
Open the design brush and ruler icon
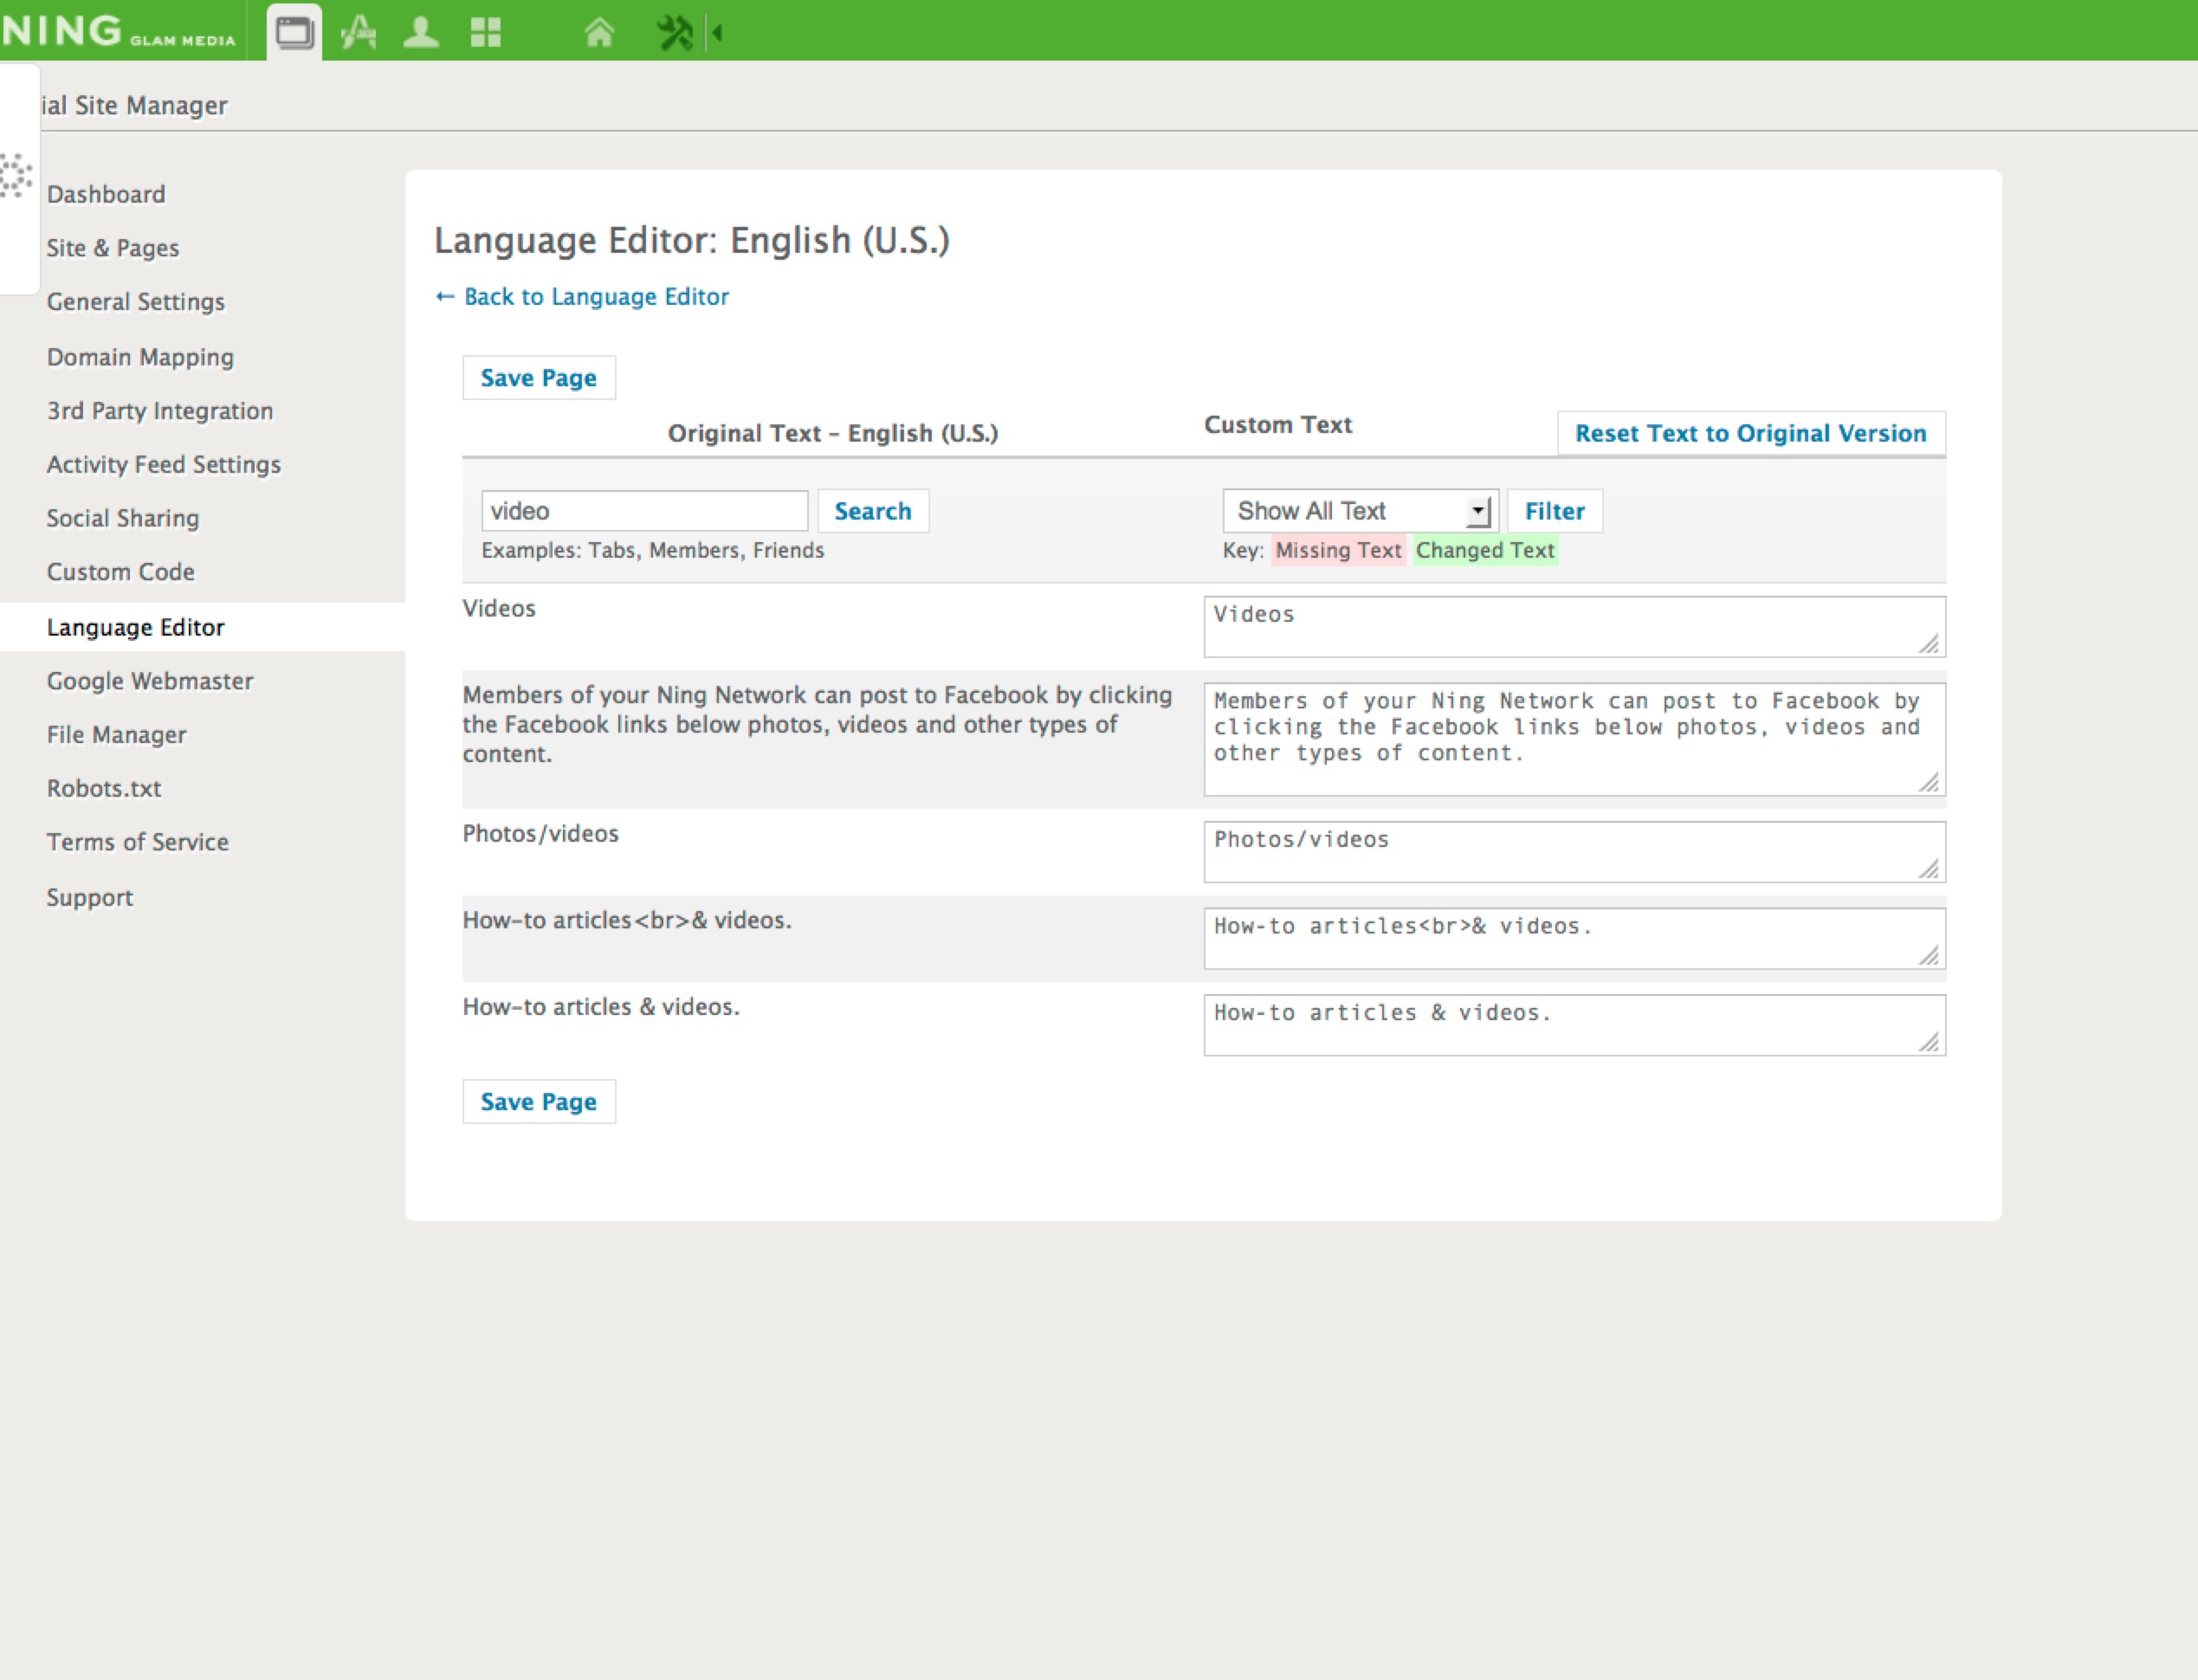358,32
